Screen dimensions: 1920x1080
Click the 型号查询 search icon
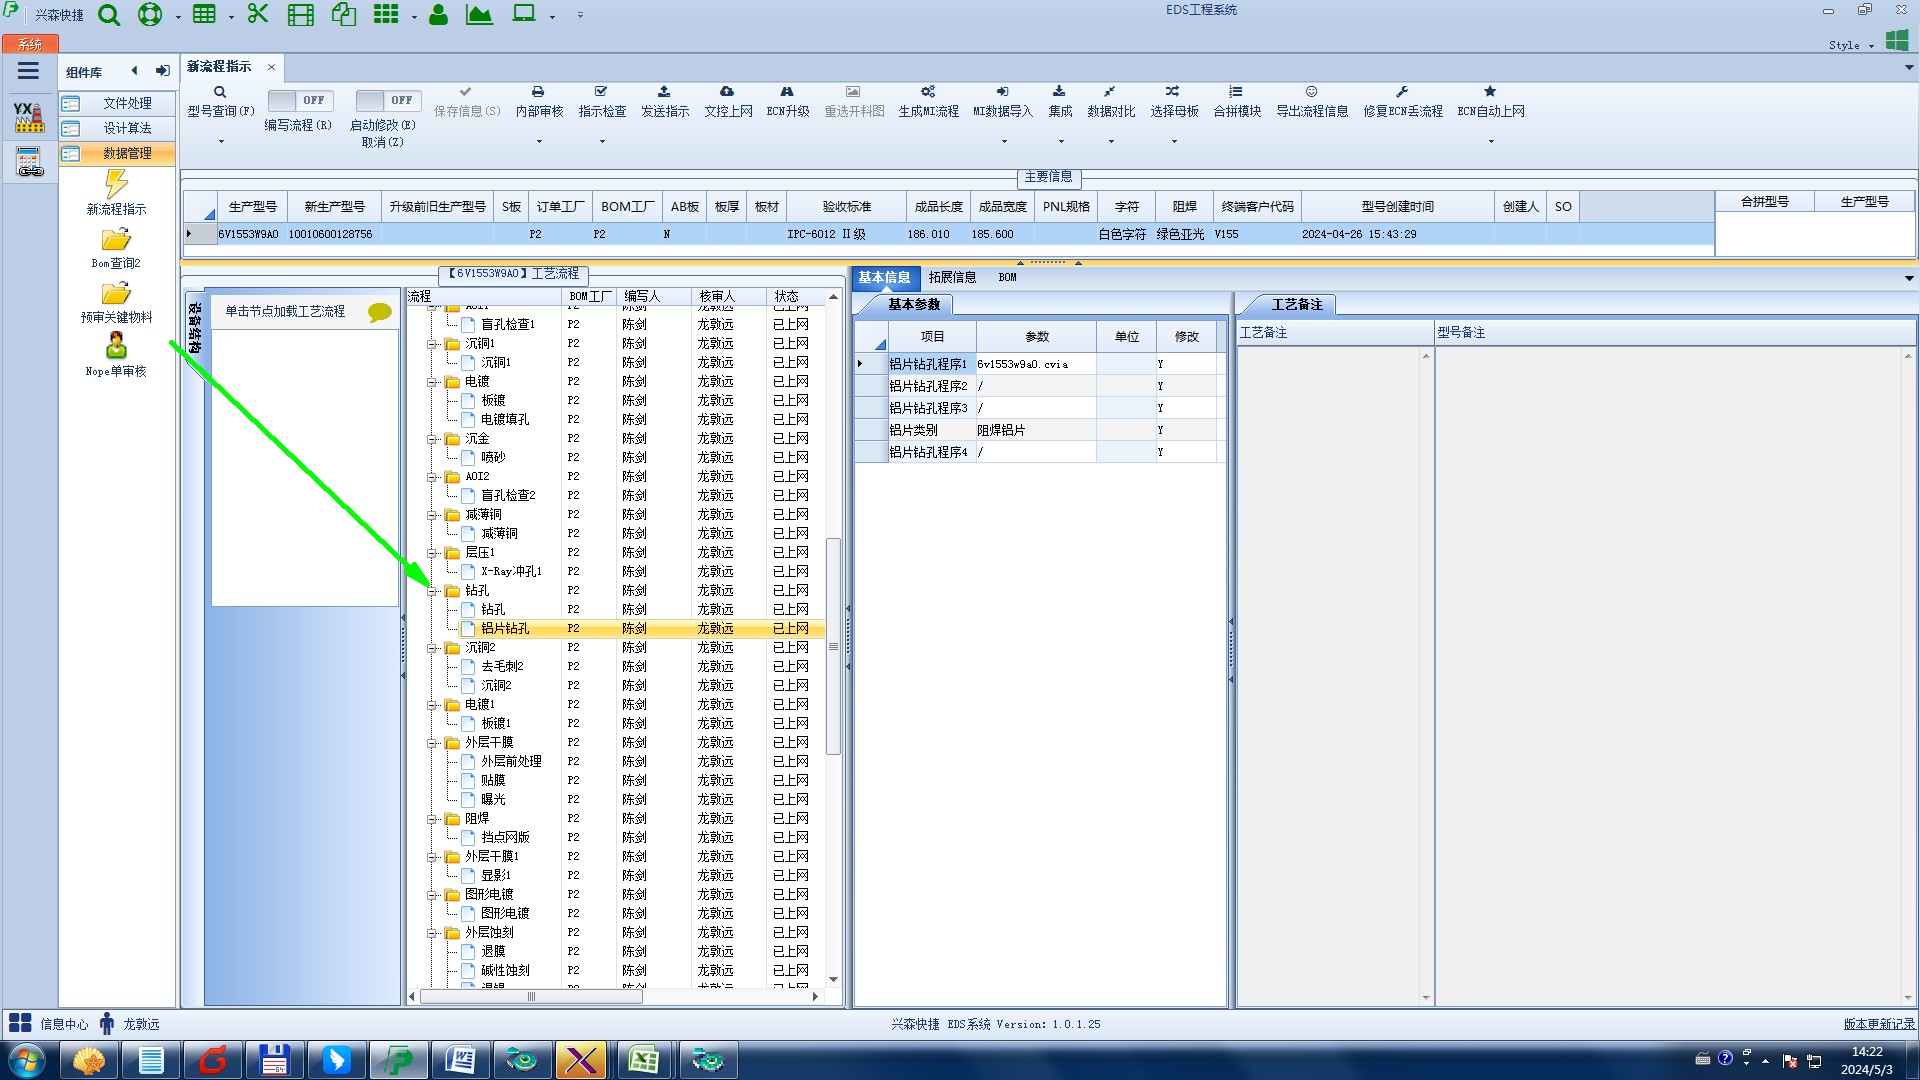pyautogui.click(x=220, y=92)
